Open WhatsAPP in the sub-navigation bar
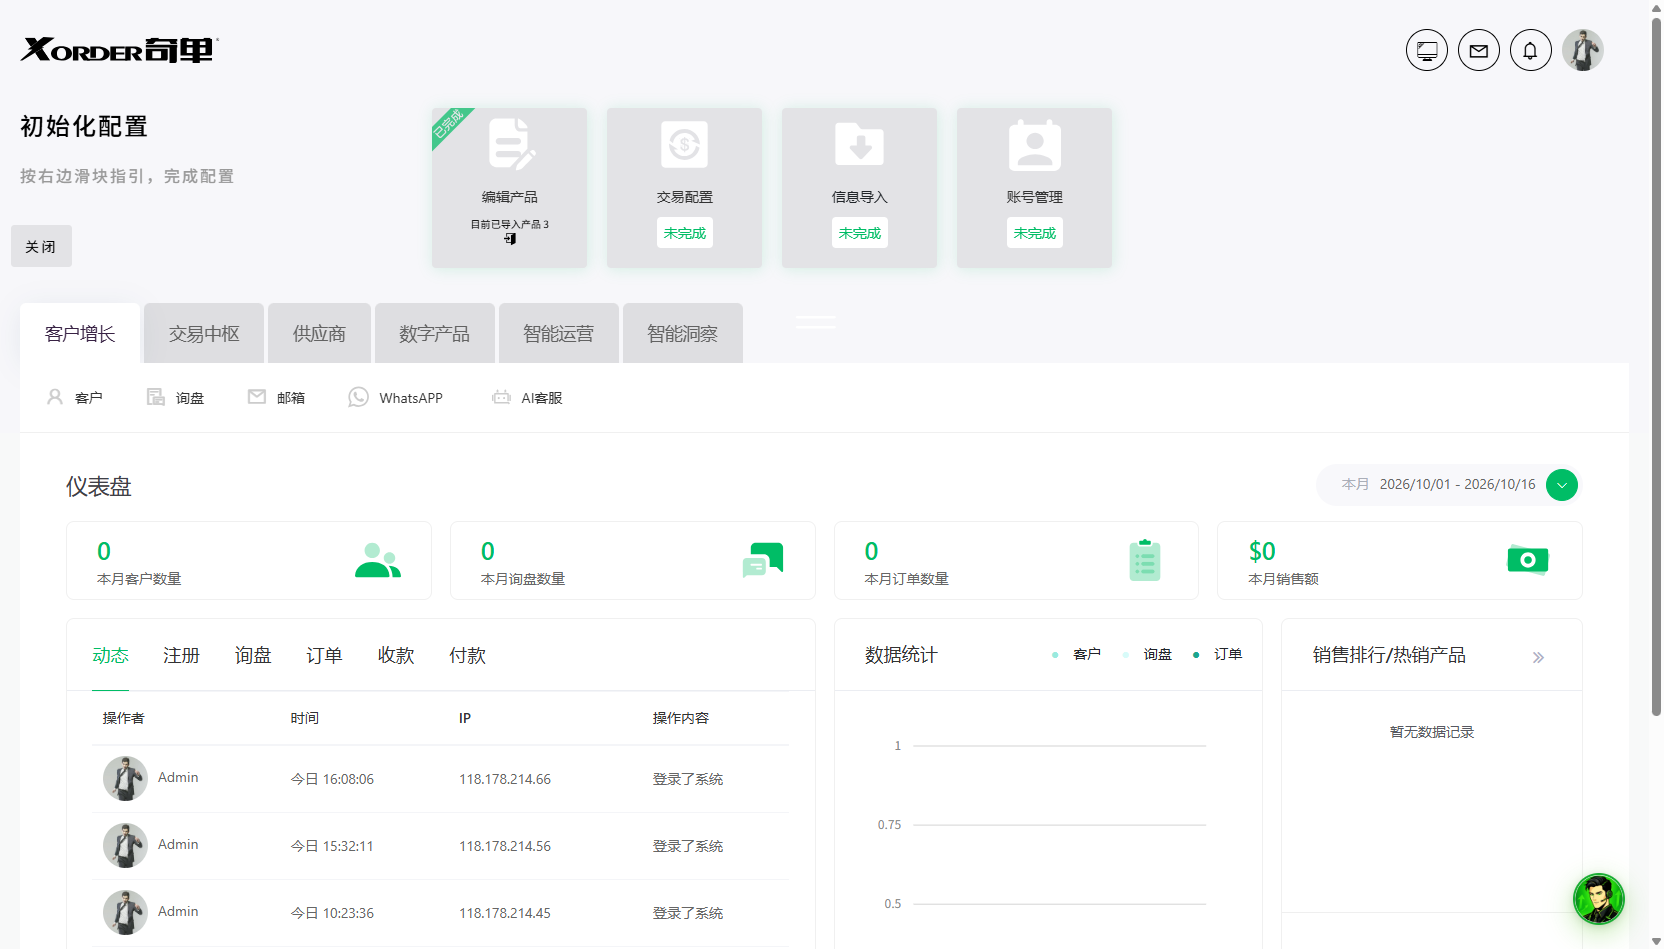 point(395,398)
